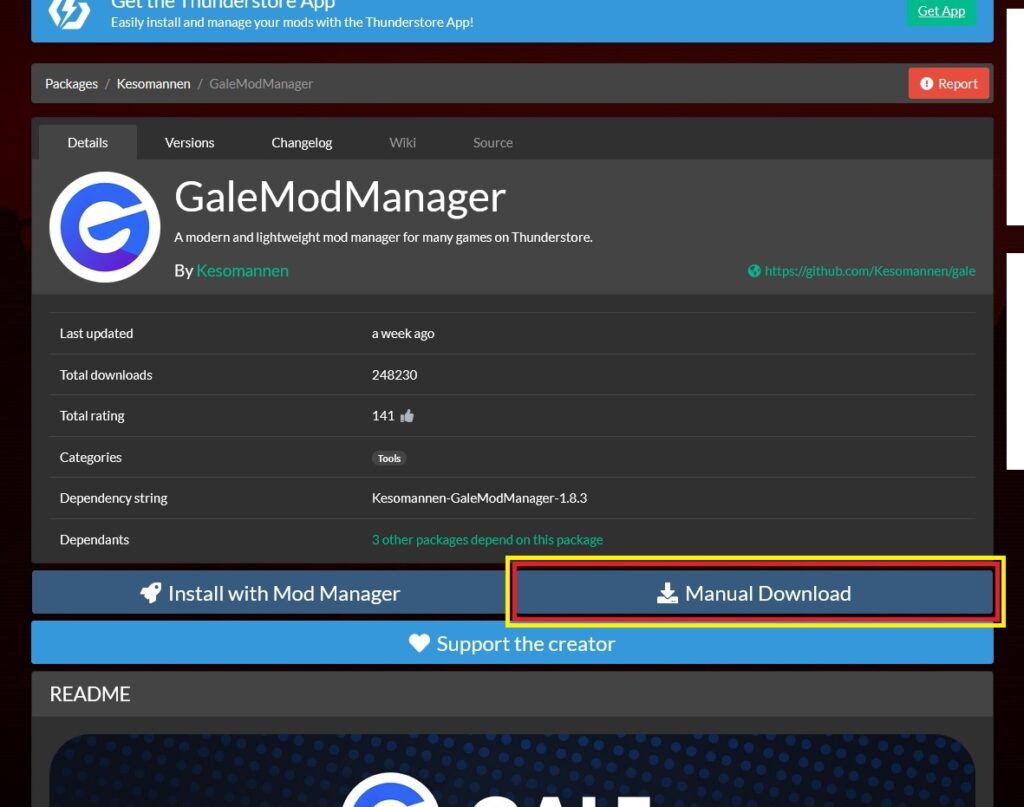Click the Install with Mod Manager button

coord(270,592)
